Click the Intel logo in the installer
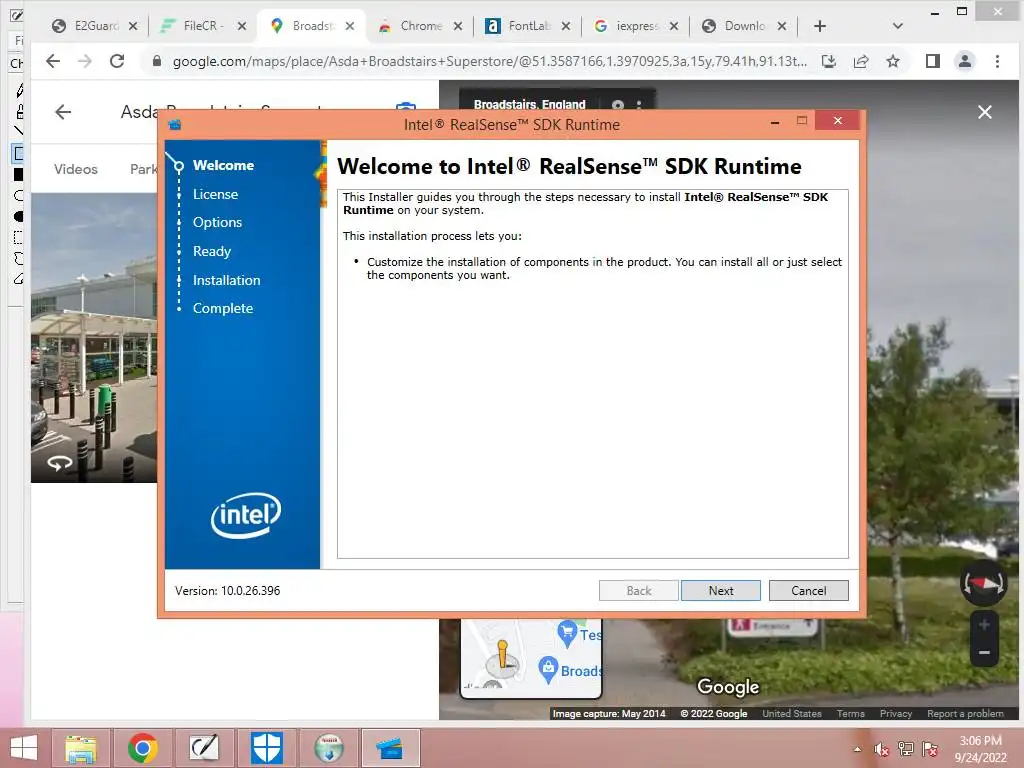1024x768 pixels. (246, 515)
